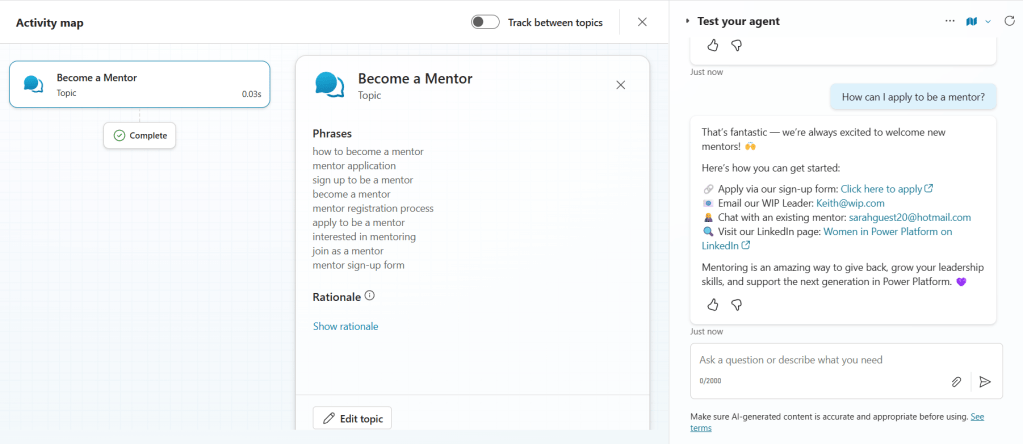Click the Rationale info icon
The image size is (1023, 444).
(x=369, y=295)
